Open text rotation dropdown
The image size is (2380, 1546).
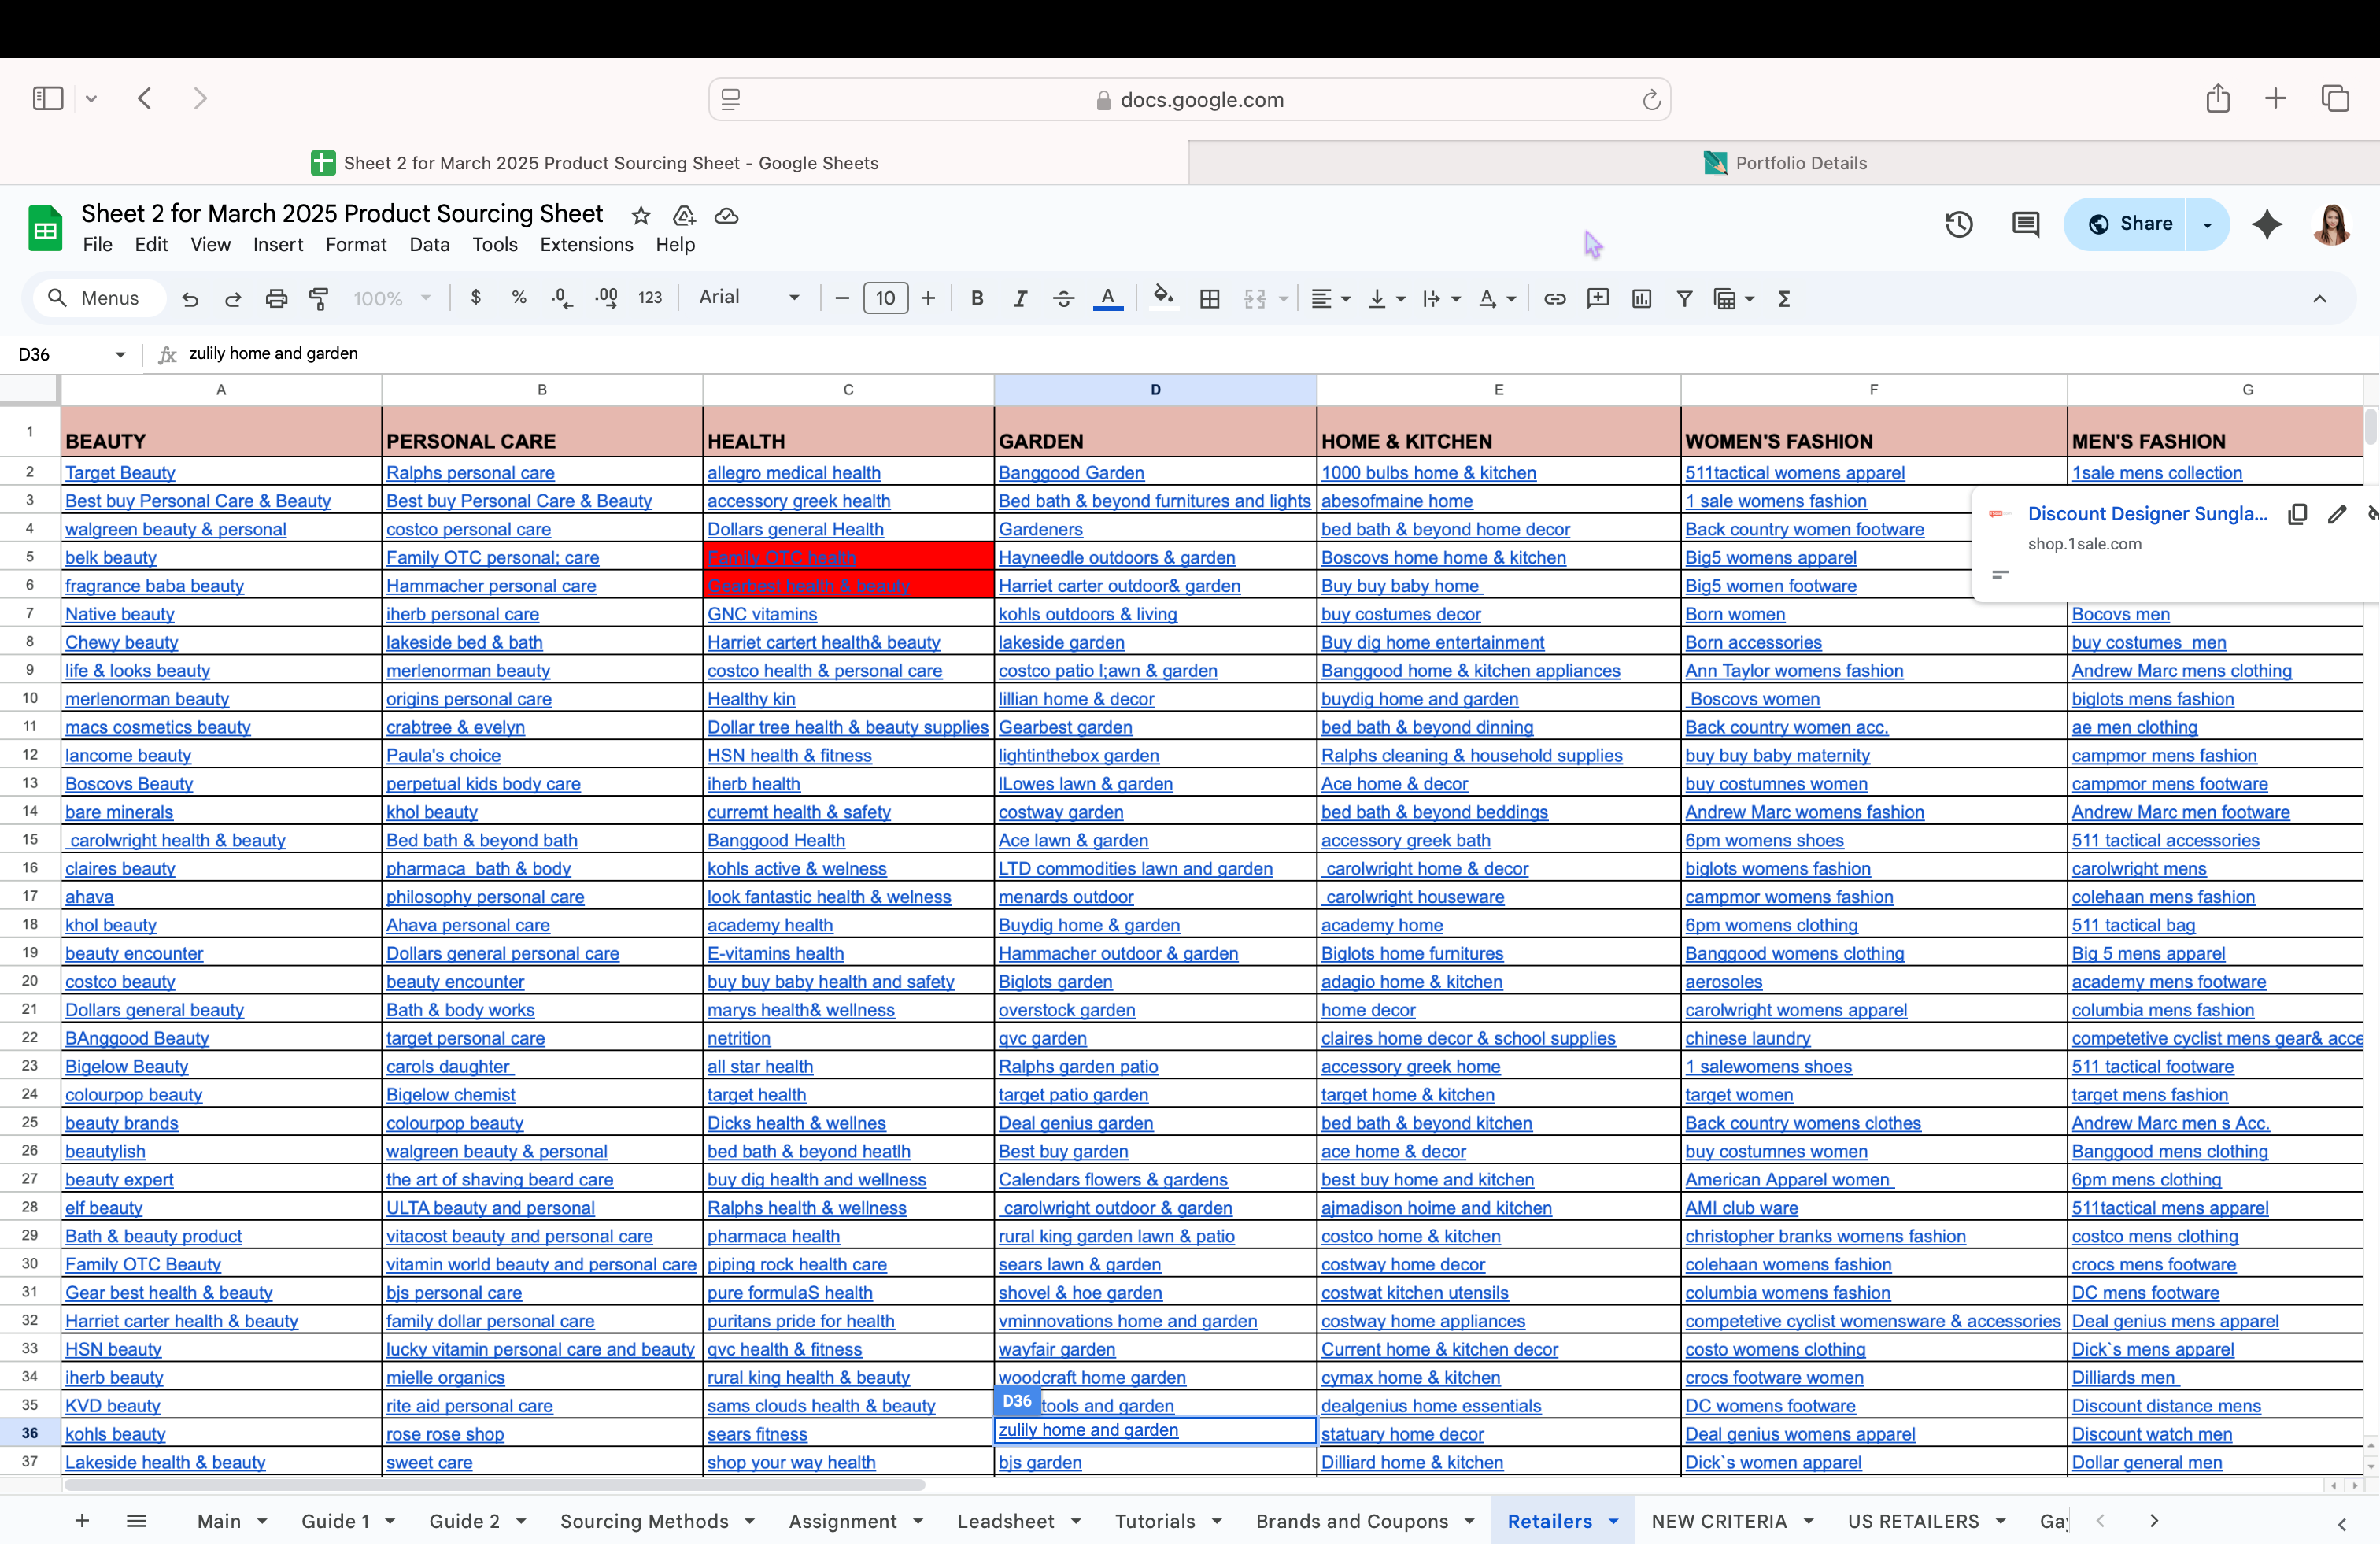[1496, 298]
